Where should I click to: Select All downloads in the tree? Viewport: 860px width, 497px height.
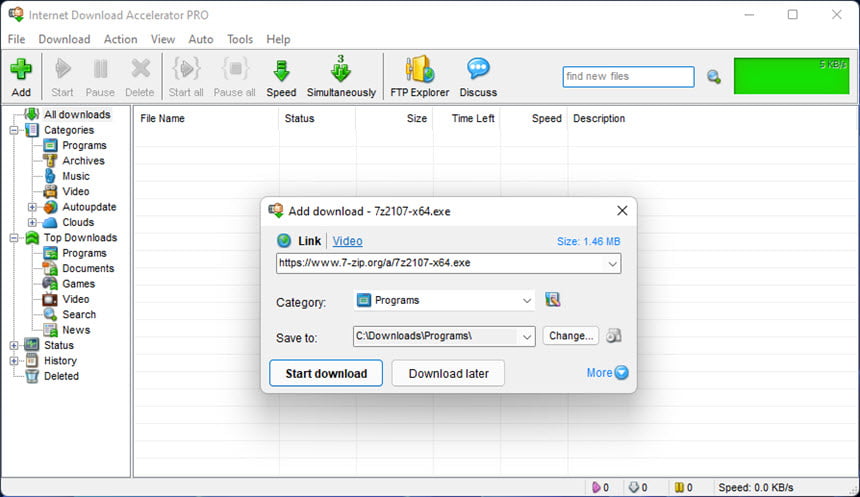point(77,115)
